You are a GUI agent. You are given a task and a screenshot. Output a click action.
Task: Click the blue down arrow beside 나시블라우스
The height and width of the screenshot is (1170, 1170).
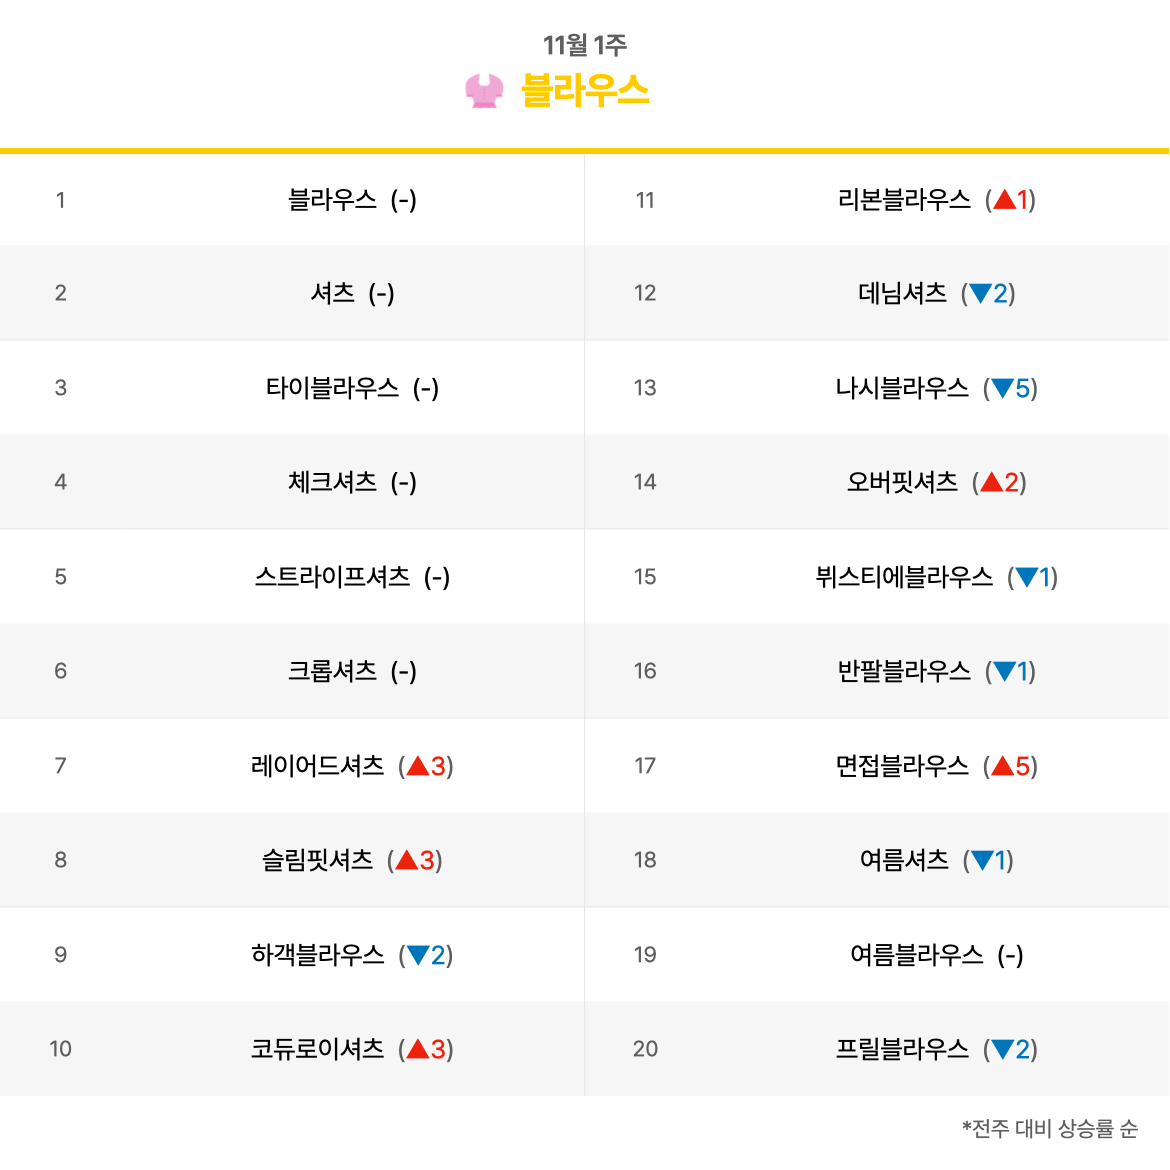[x=1002, y=388]
